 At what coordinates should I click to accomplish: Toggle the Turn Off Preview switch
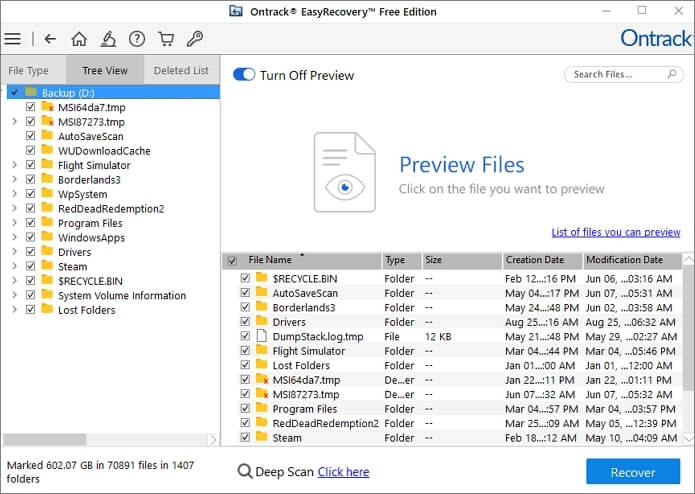243,75
